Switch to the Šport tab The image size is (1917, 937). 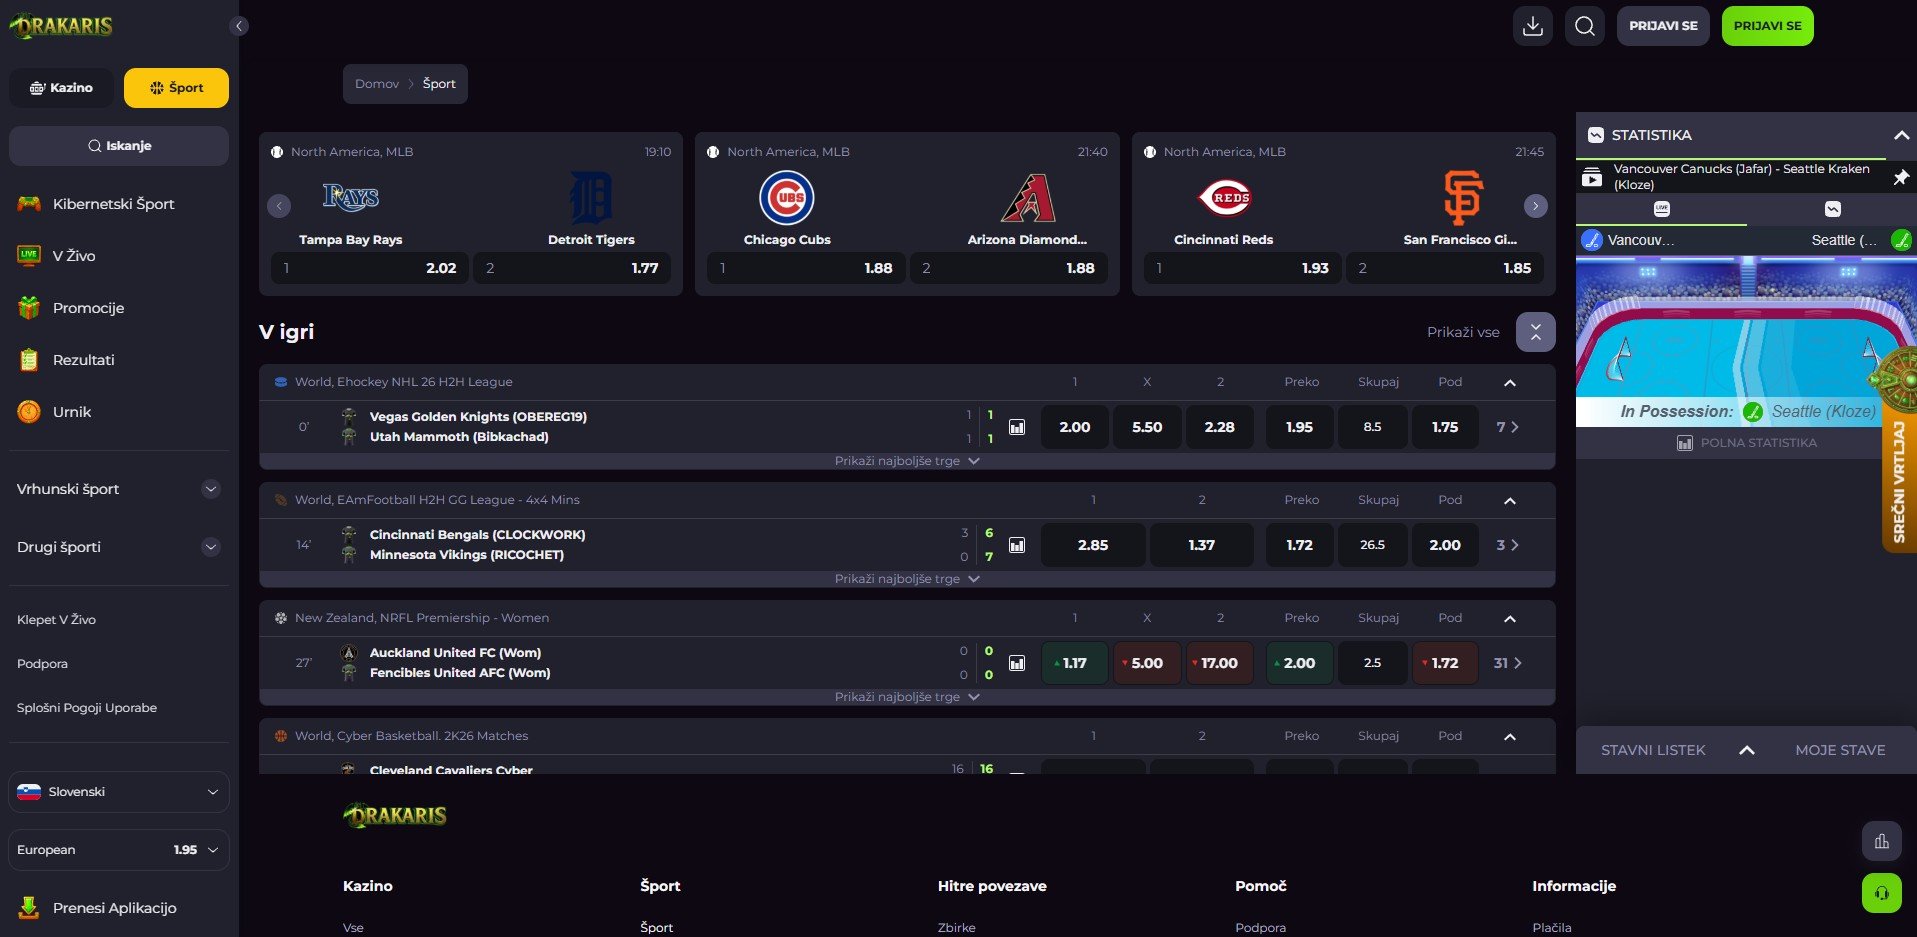(176, 88)
